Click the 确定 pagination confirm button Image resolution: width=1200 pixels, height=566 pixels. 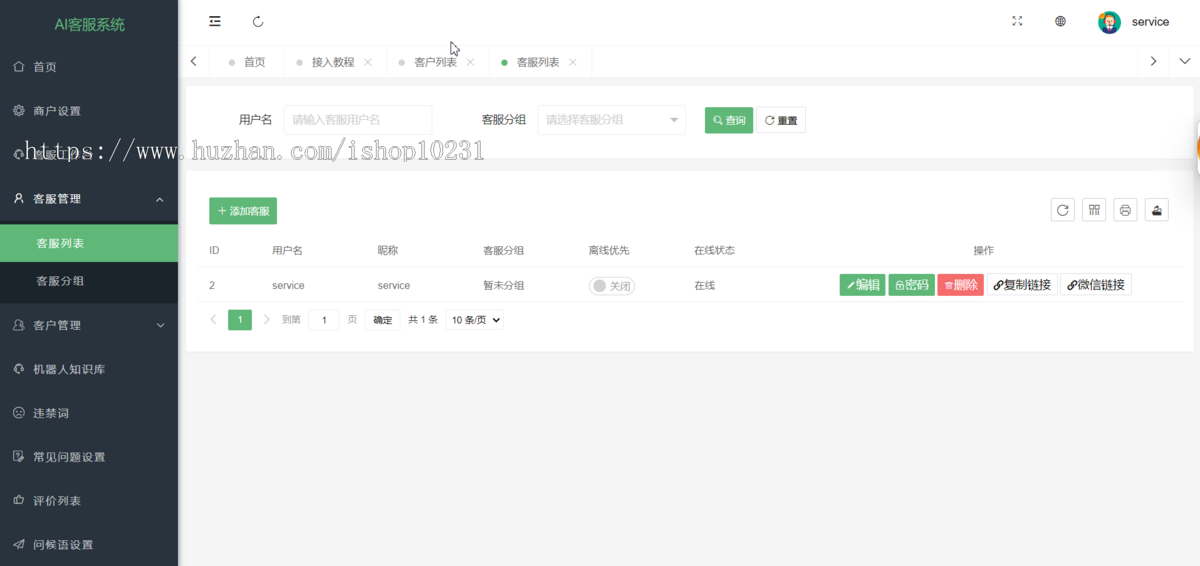click(383, 320)
